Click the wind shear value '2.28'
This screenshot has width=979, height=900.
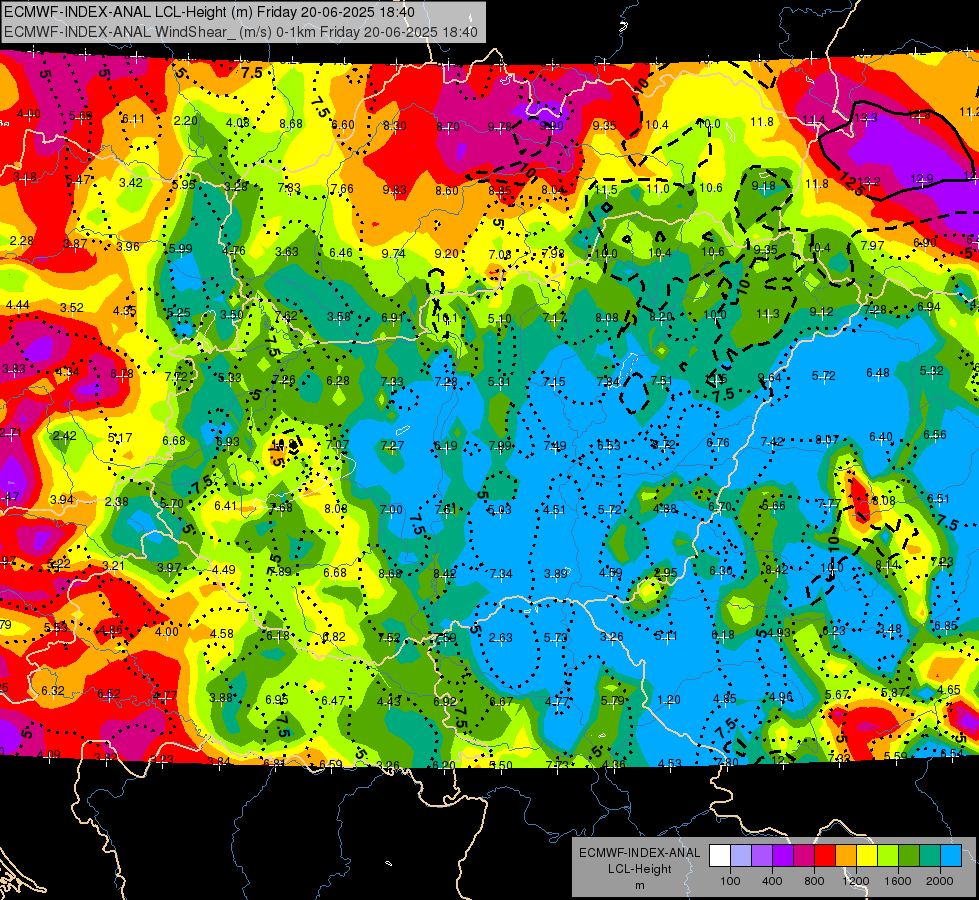pos(22,240)
